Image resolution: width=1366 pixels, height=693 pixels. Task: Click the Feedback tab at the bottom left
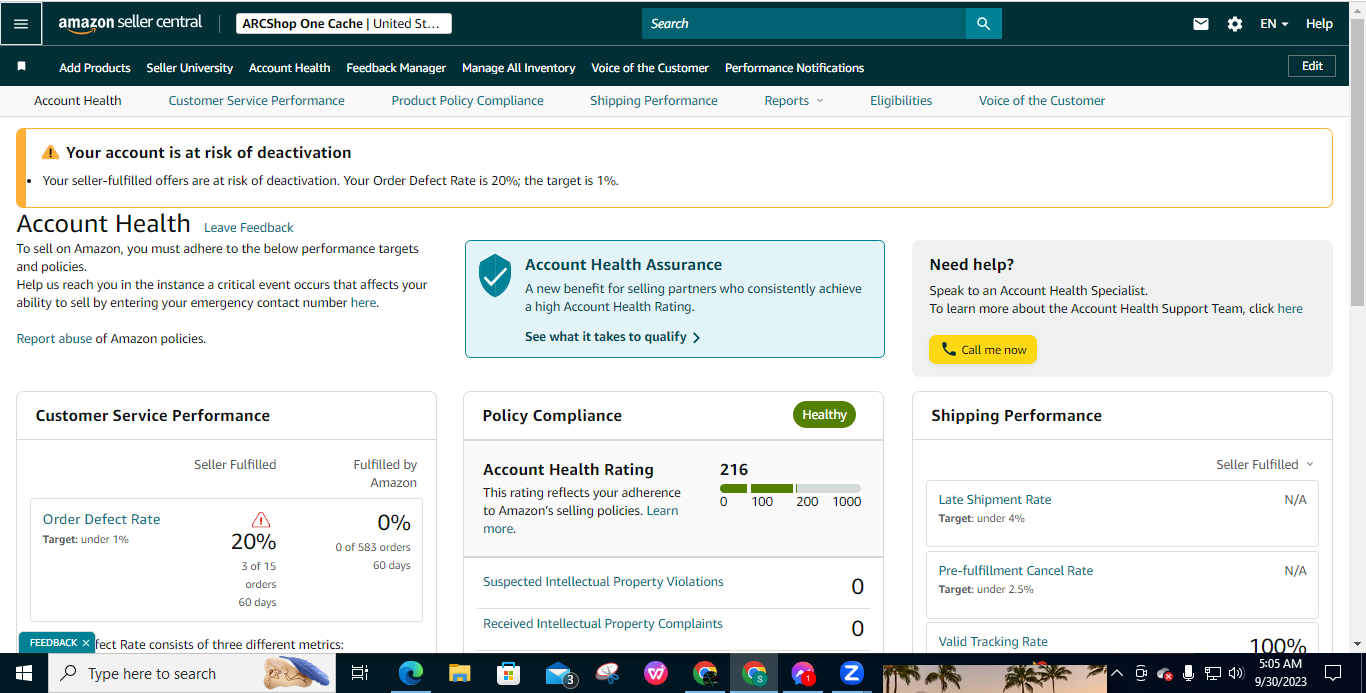click(x=57, y=643)
